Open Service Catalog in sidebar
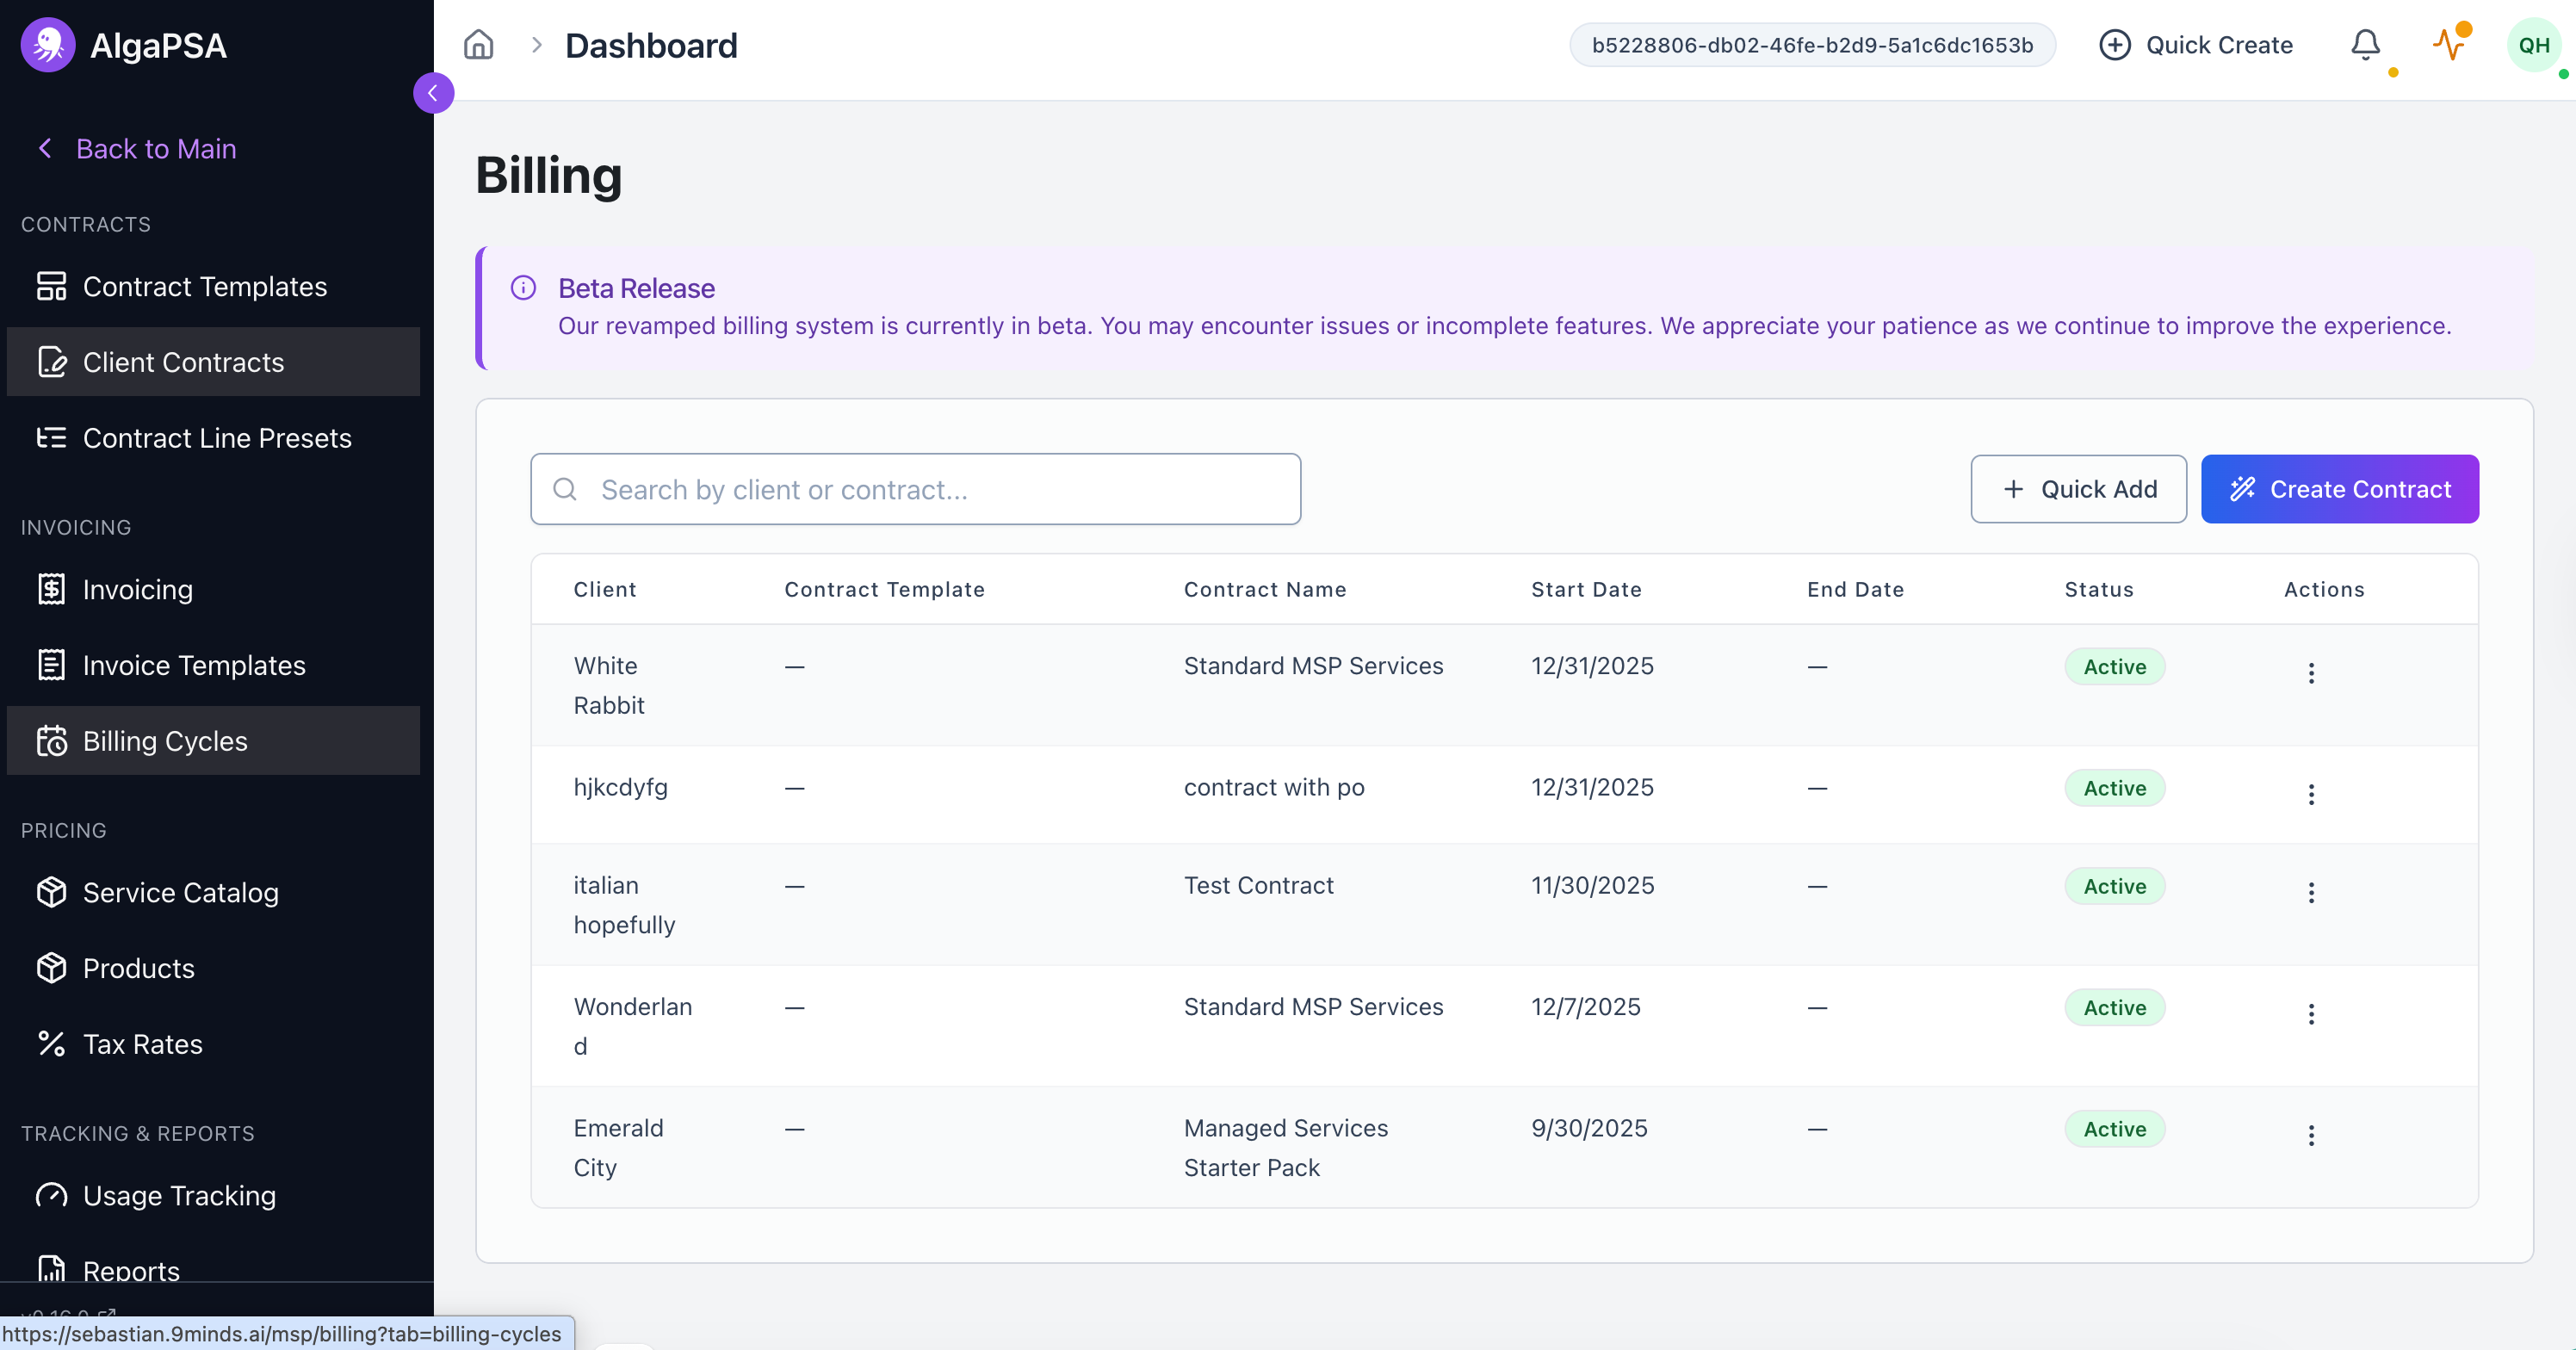Image resolution: width=2576 pixels, height=1350 pixels. point(180,892)
